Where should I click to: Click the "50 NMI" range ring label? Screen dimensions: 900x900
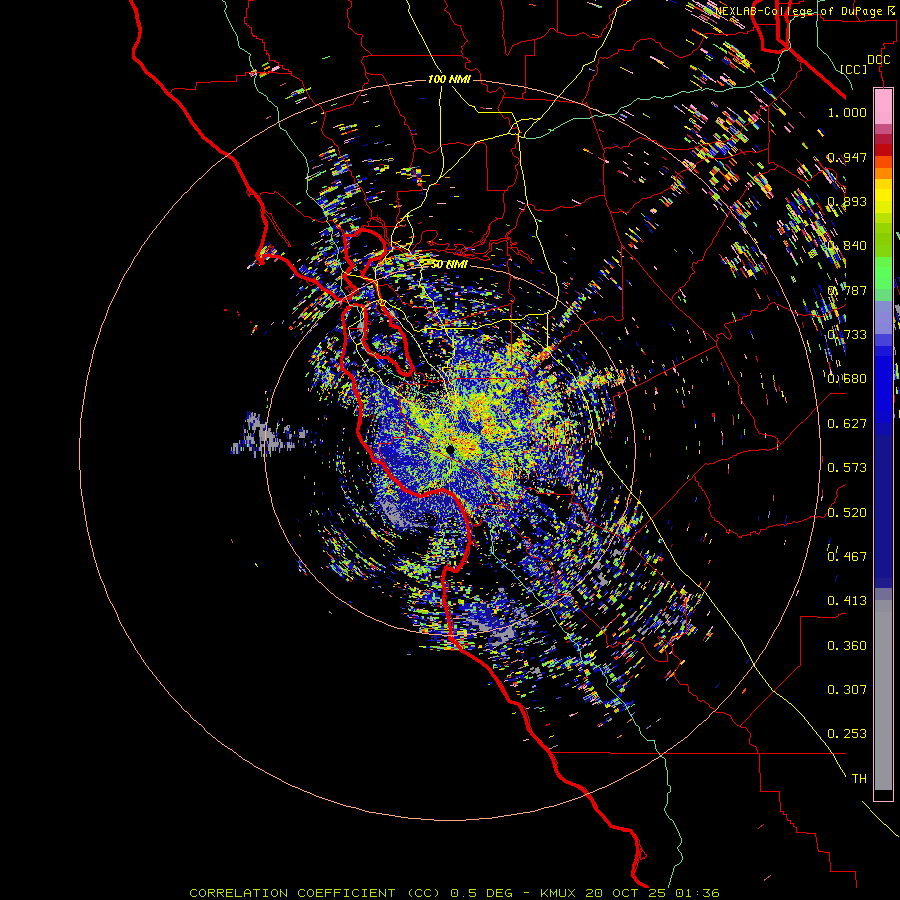pos(449,265)
